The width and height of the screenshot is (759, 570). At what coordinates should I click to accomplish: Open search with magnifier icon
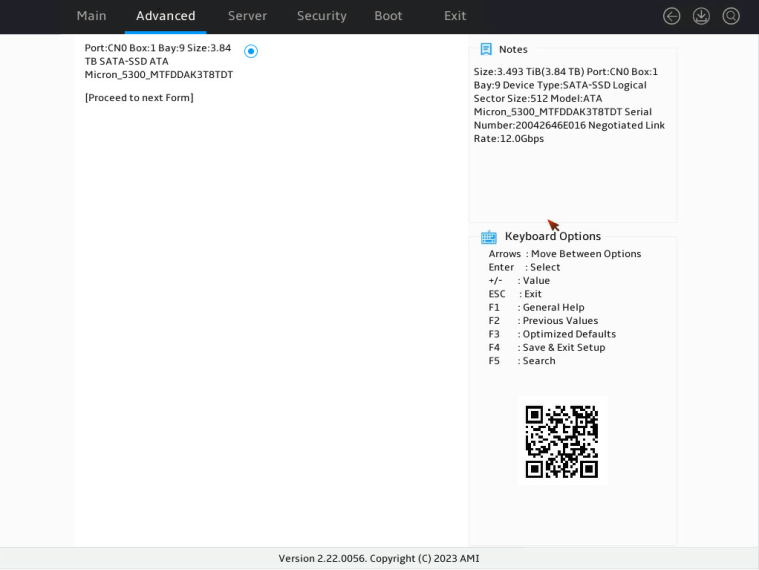[x=731, y=16]
